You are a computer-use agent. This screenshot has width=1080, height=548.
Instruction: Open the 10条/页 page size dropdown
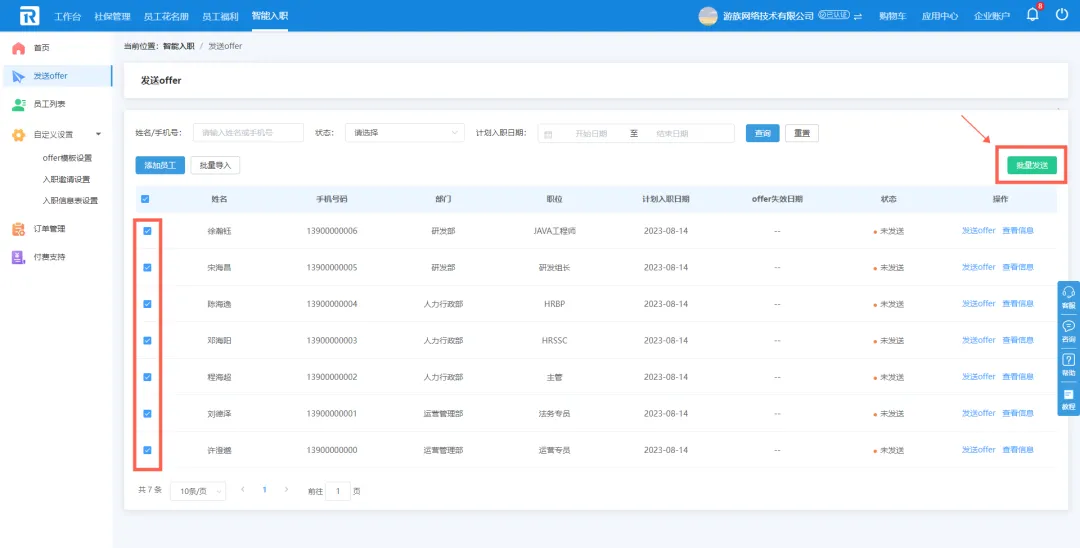click(198, 491)
